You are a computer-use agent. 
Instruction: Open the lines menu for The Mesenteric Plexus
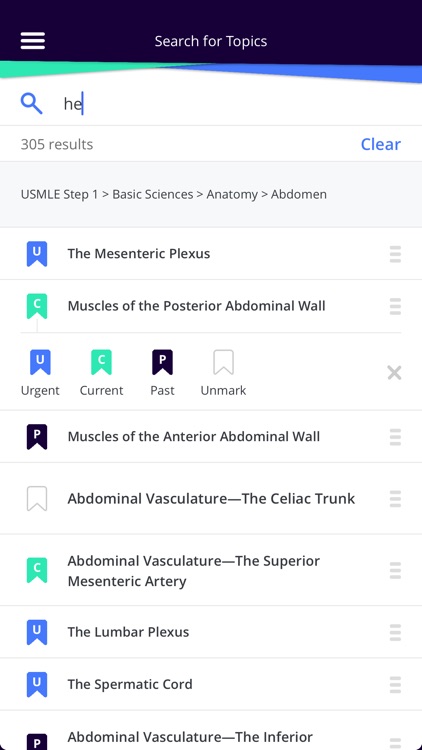coord(395,254)
